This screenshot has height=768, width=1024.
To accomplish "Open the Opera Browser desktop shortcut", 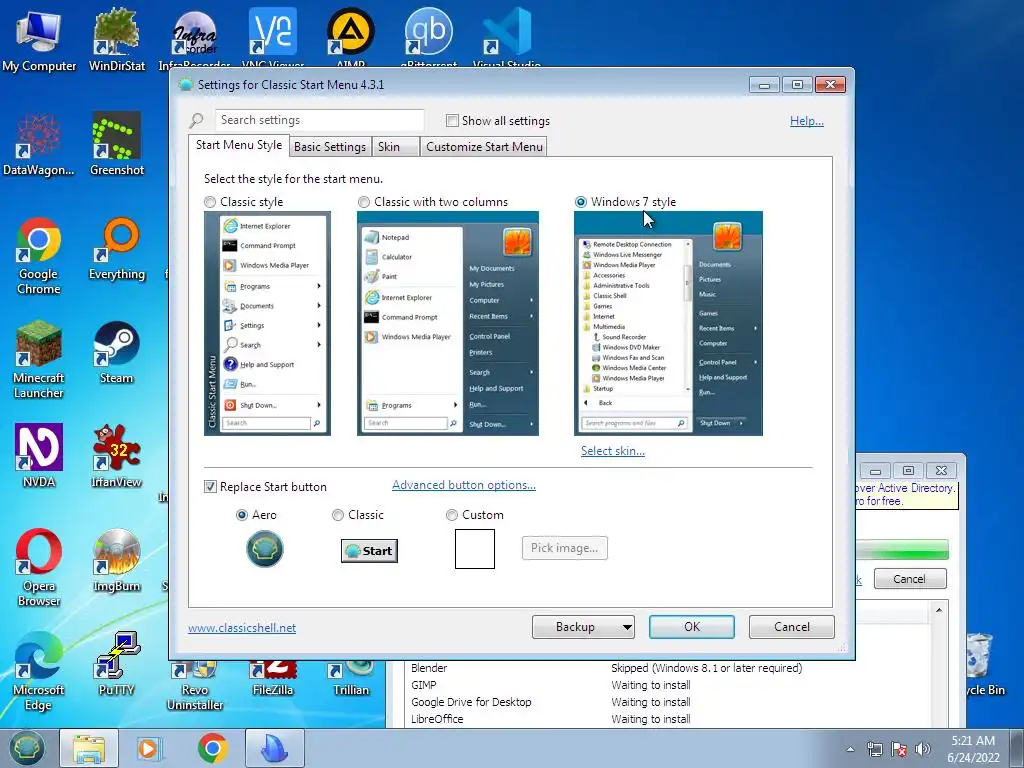I will pyautogui.click(x=39, y=568).
